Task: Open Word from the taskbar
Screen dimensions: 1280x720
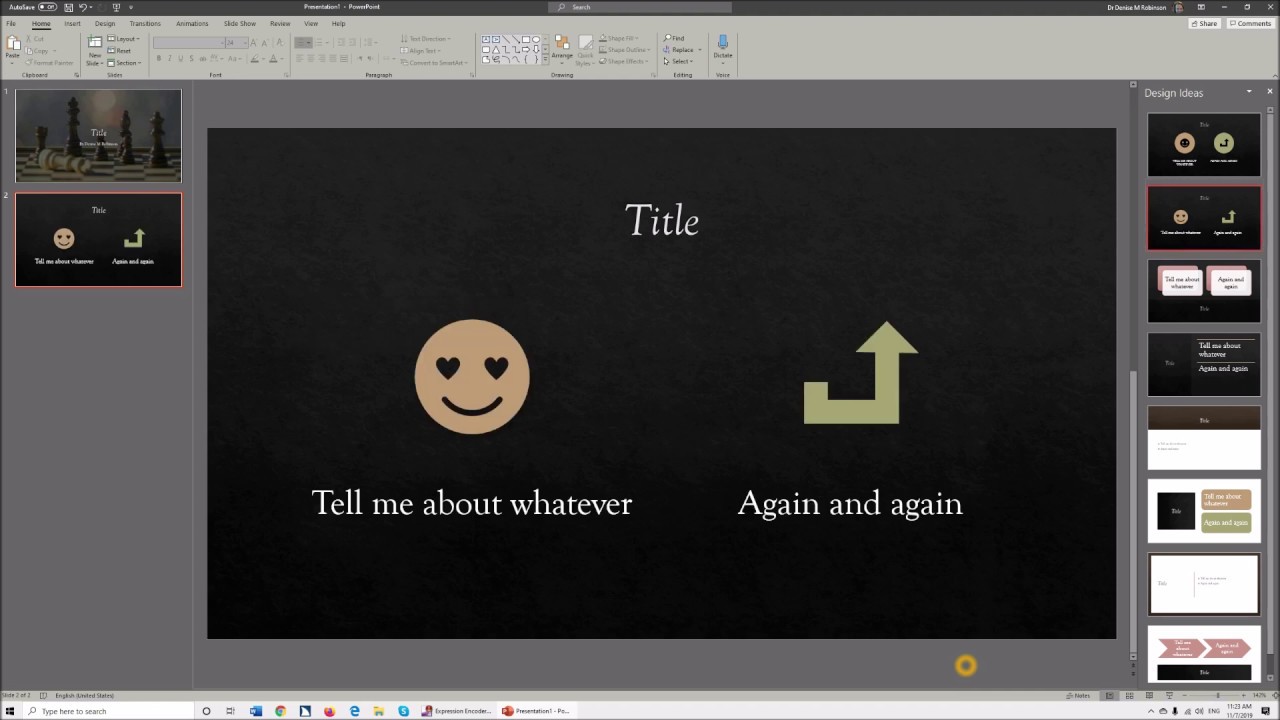Action: click(255, 711)
